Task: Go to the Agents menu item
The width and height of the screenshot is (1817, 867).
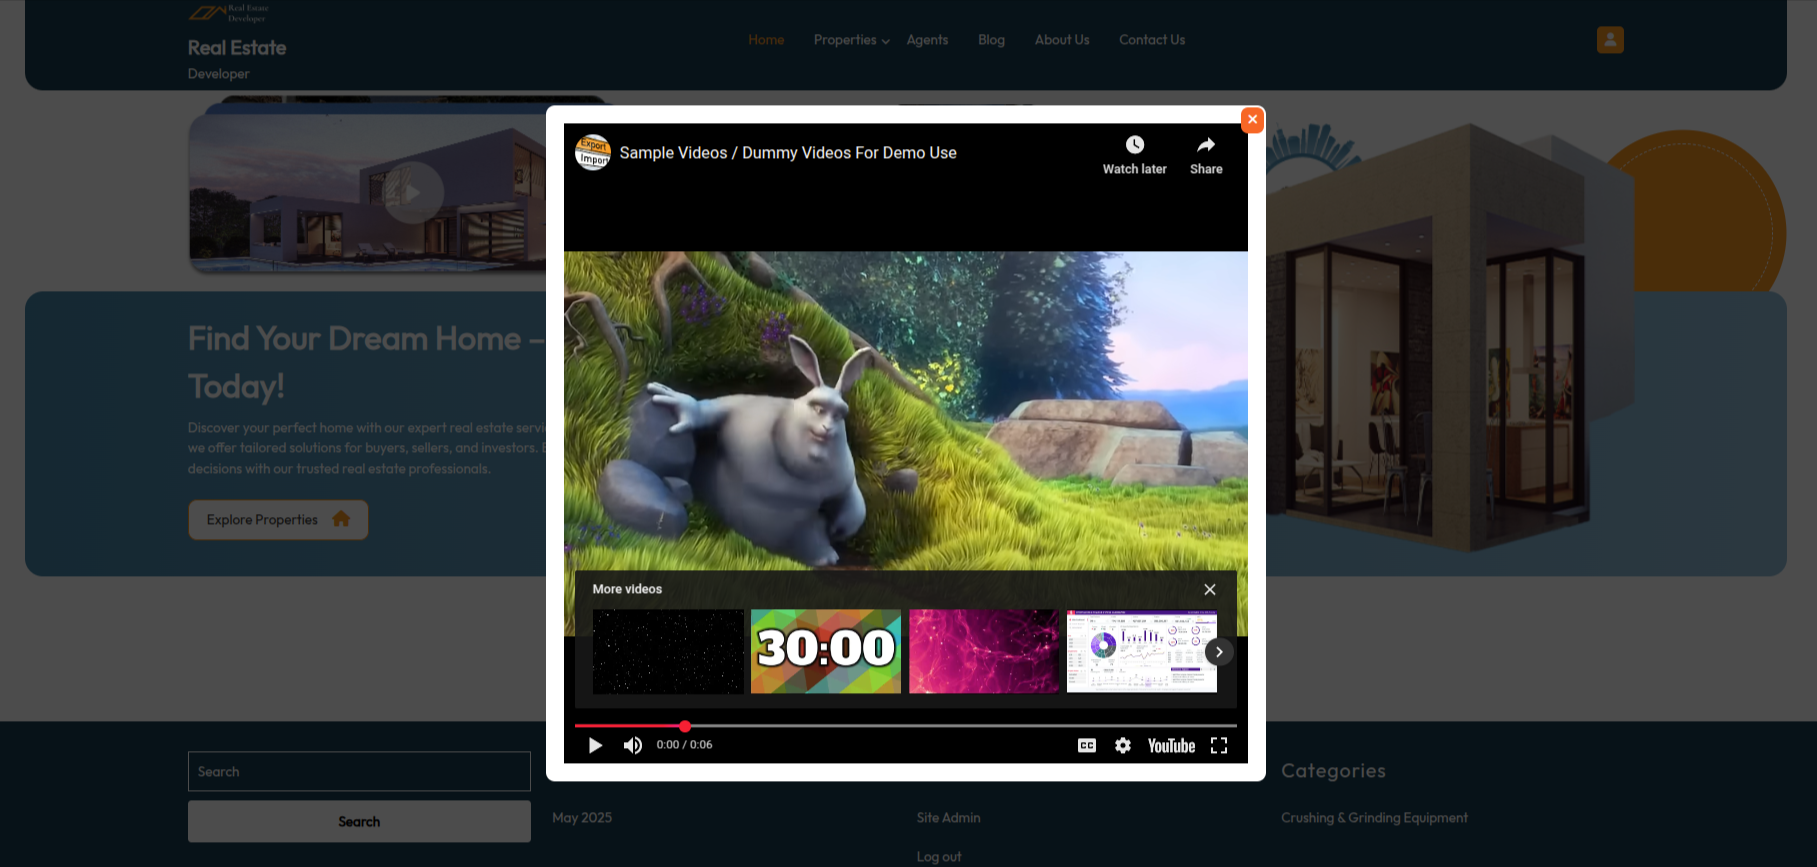Action: click(927, 40)
